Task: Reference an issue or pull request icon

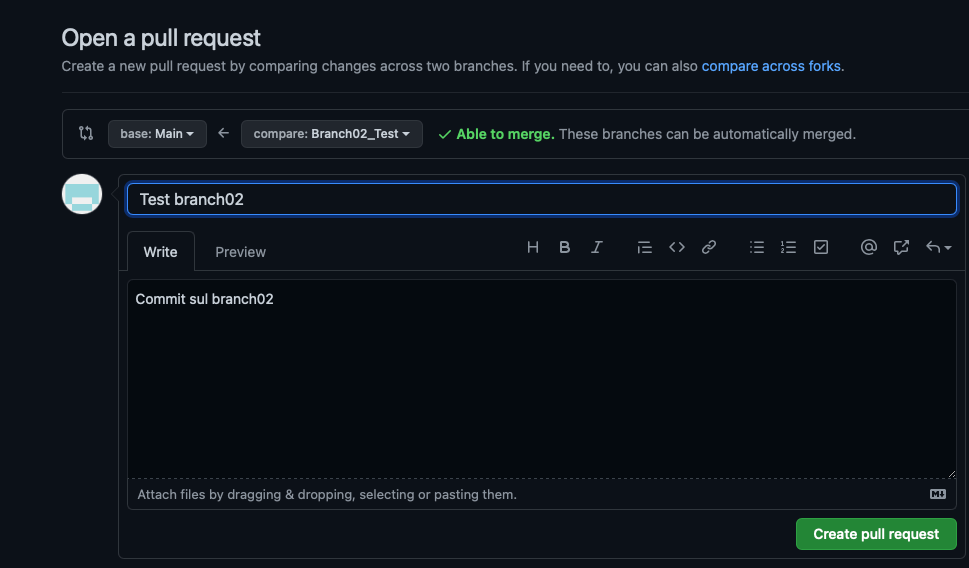Action: tap(901, 247)
